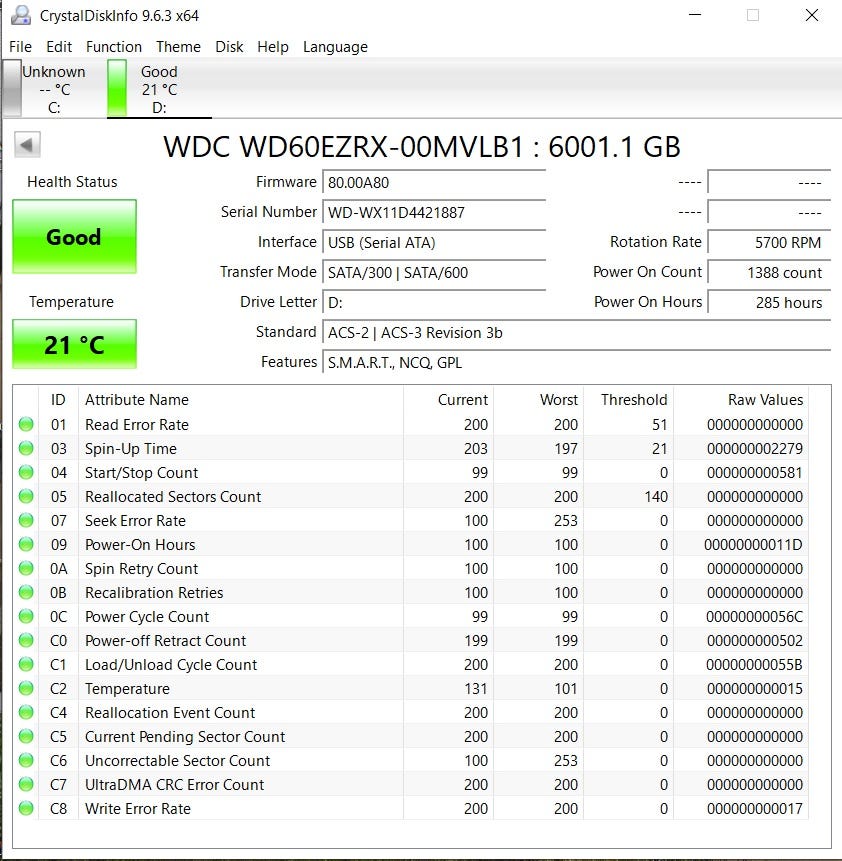Click the attribute name Seek Error Rate
The image size is (842, 861).
[135, 521]
